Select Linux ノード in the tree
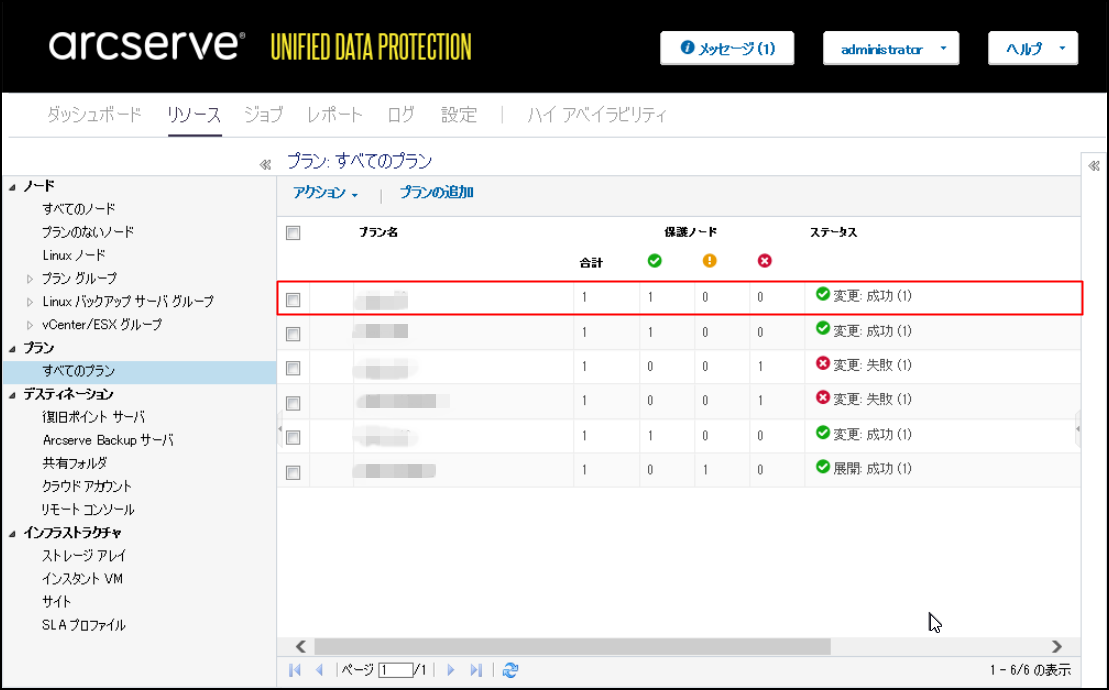This screenshot has width=1109, height=690. tap(74, 255)
